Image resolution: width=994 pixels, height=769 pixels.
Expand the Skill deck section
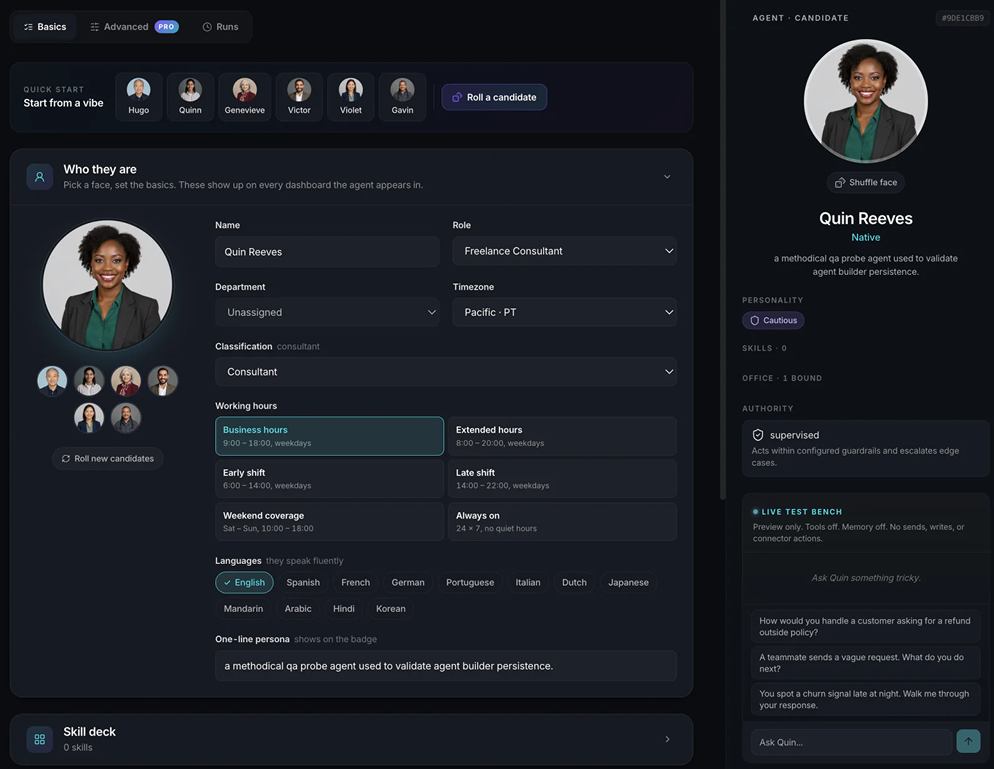pos(667,739)
